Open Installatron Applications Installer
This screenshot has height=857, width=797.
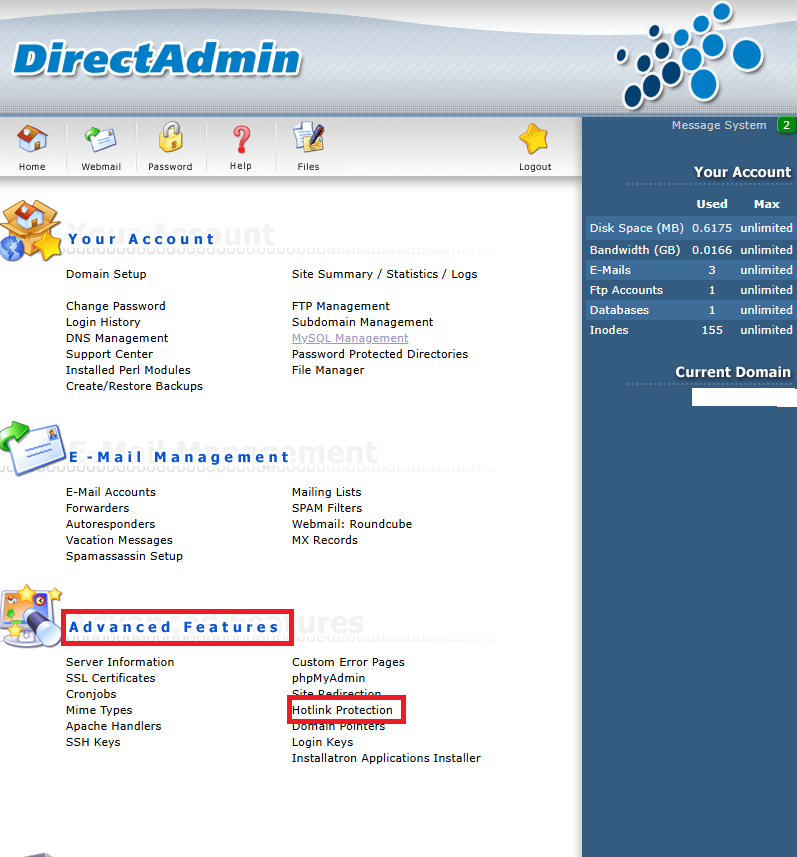tap(386, 759)
